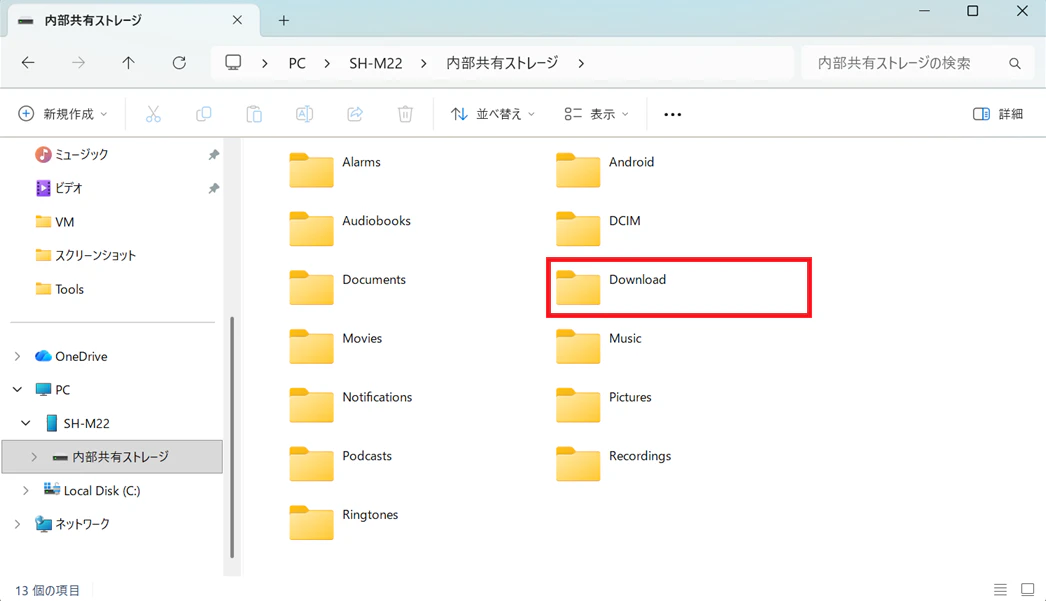The height and width of the screenshot is (601, 1046).
Task: Select OneDrive in the navigation pane
Action: 71,356
